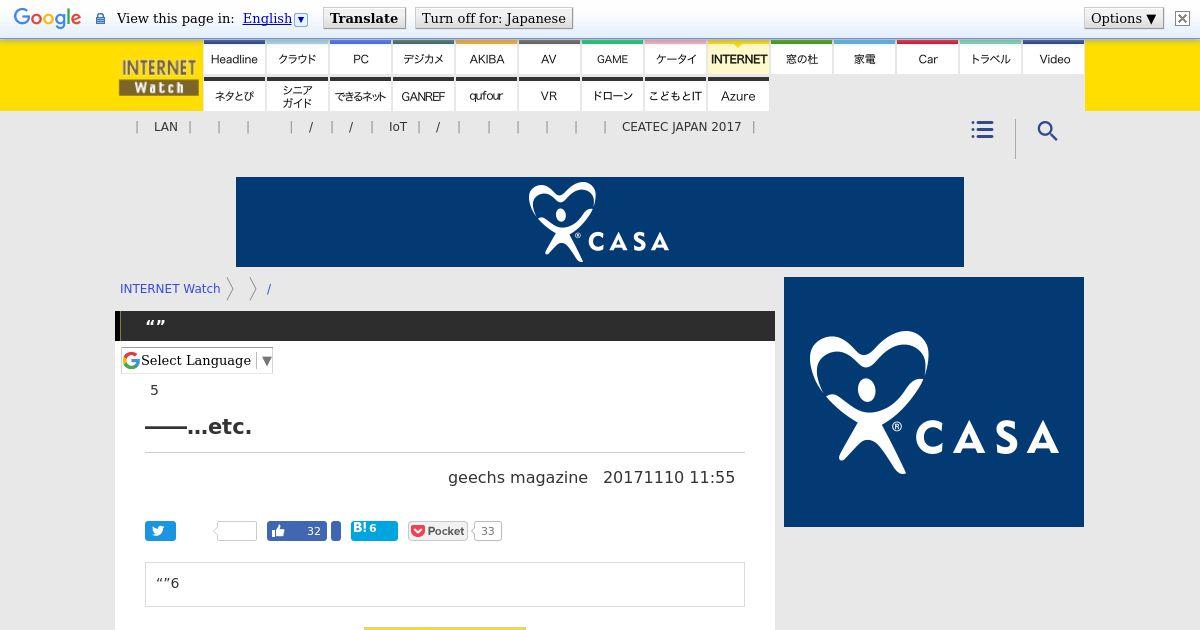The image size is (1200, 630).
Task: Click Turn off for: Japanese button
Action: (494, 18)
